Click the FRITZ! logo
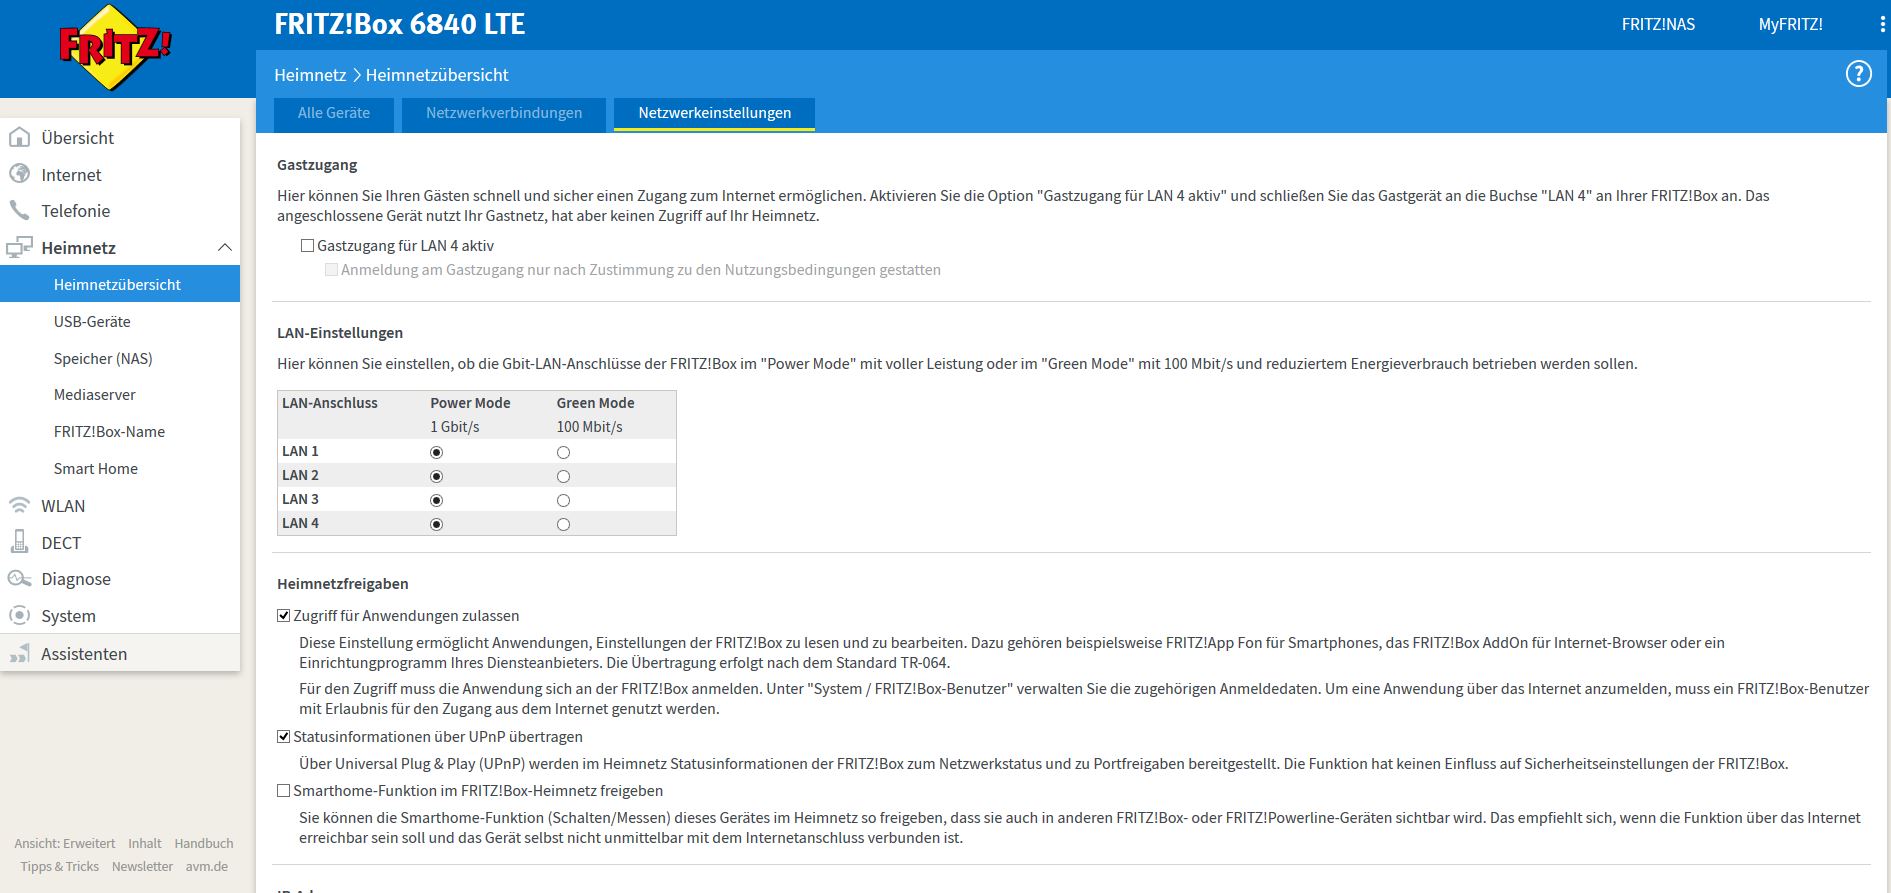Image resolution: width=1891 pixels, height=893 pixels. pos(115,47)
